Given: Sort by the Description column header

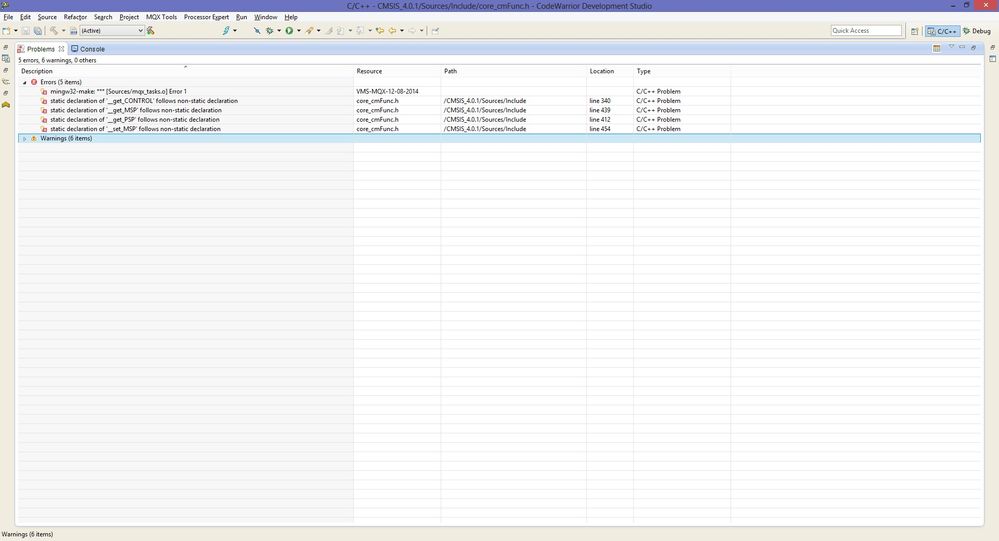Looking at the screenshot, I should 185,71.
